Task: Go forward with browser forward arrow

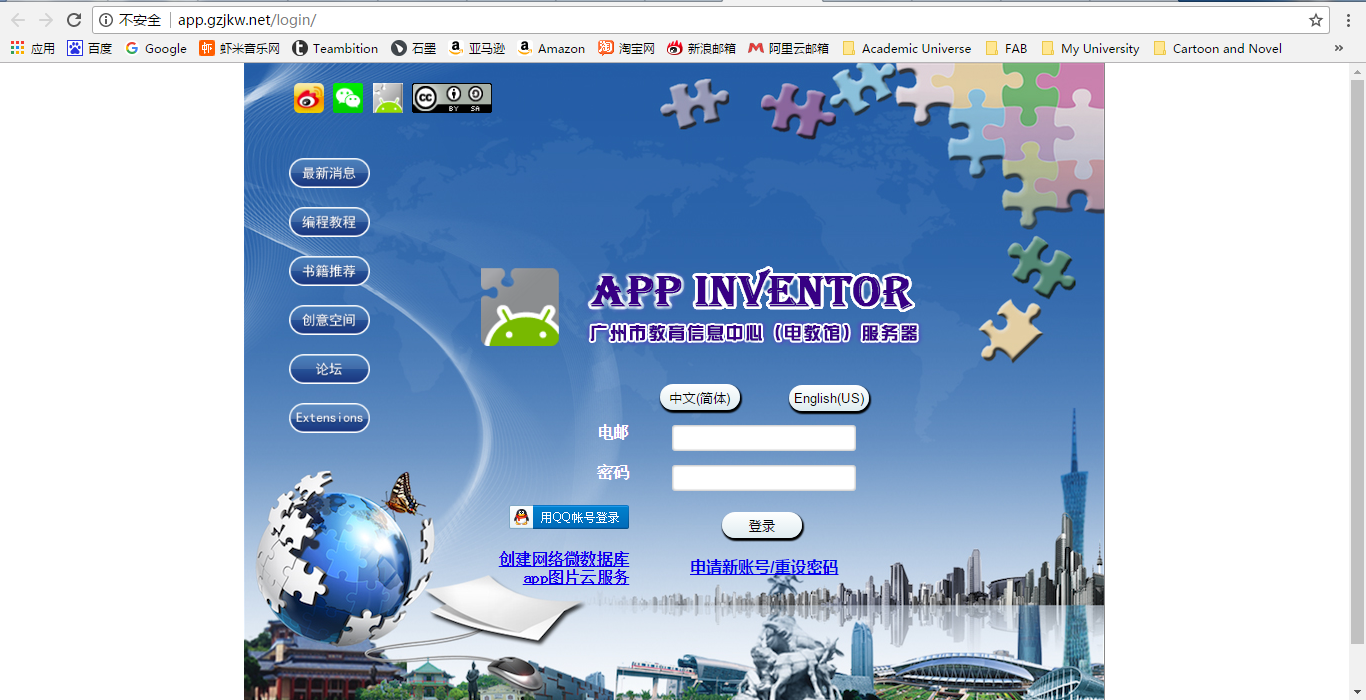Action: tap(45, 20)
